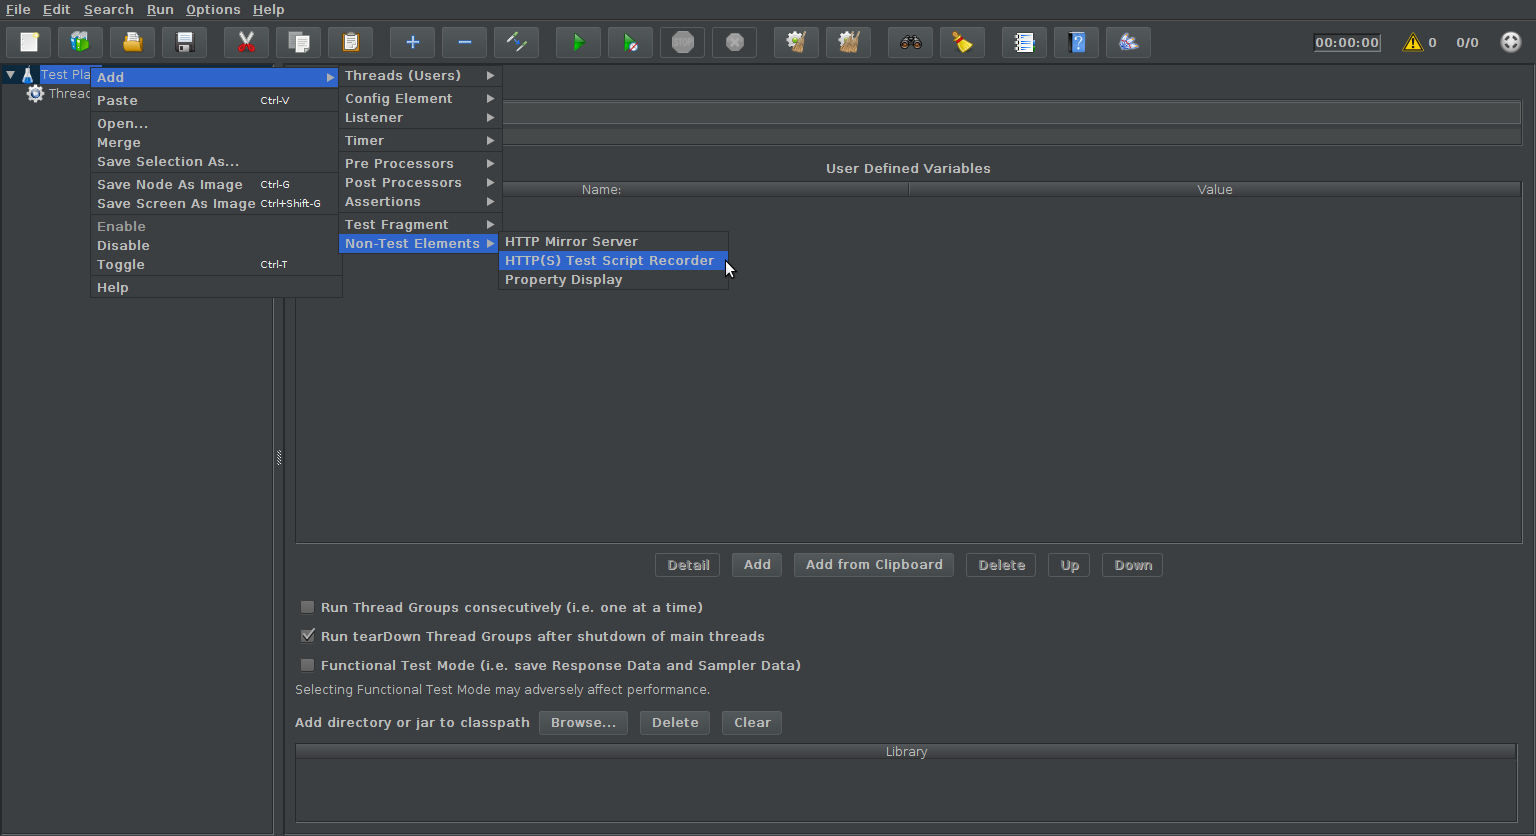
Task: Click the Open file folder icon
Action: click(x=132, y=42)
